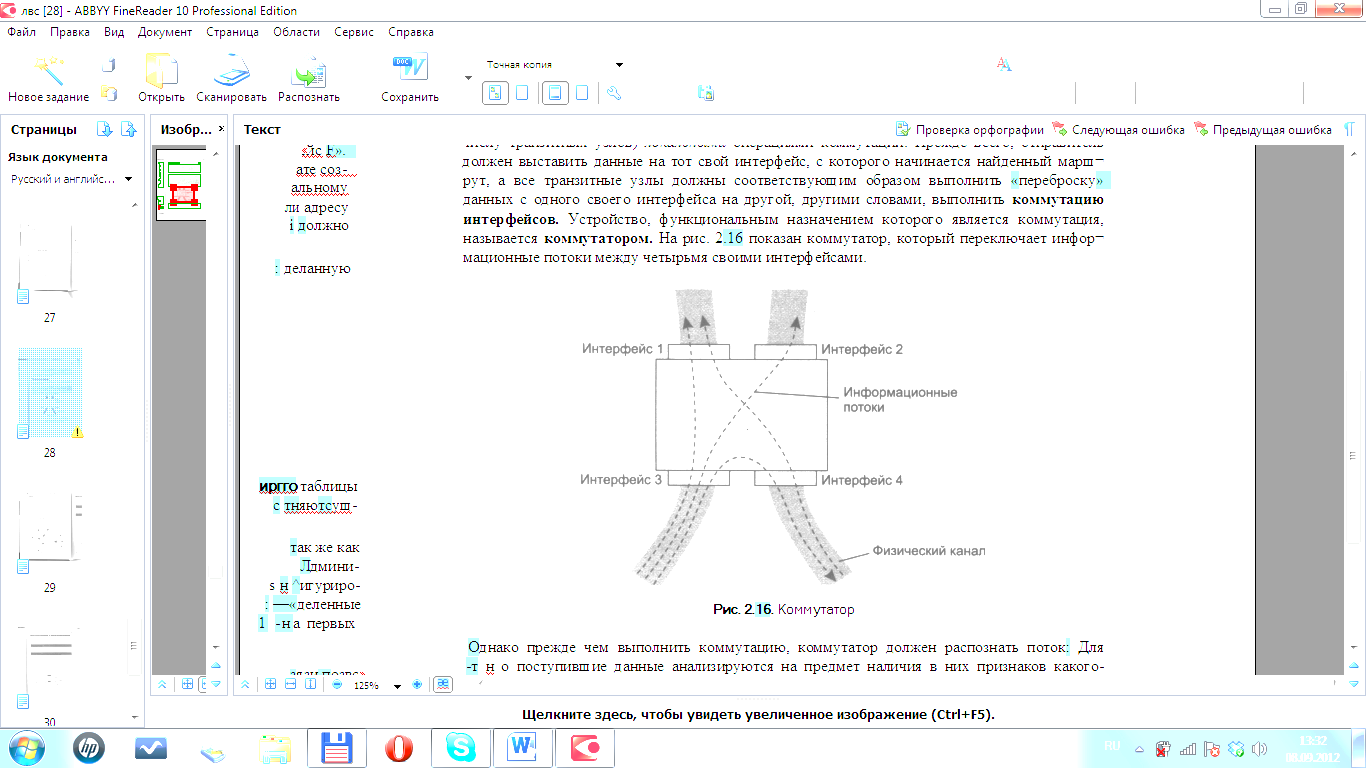Click the Распознать icon
This screenshot has width=1366, height=768.
tap(308, 71)
